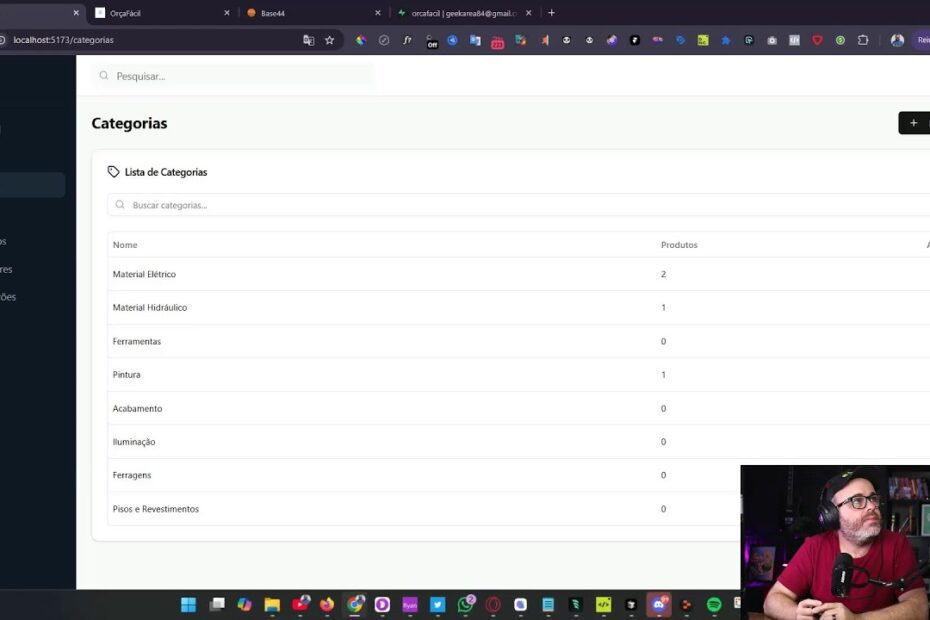Launch Spotify from the taskbar
The width and height of the screenshot is (930, 620).
pos(713,604)
